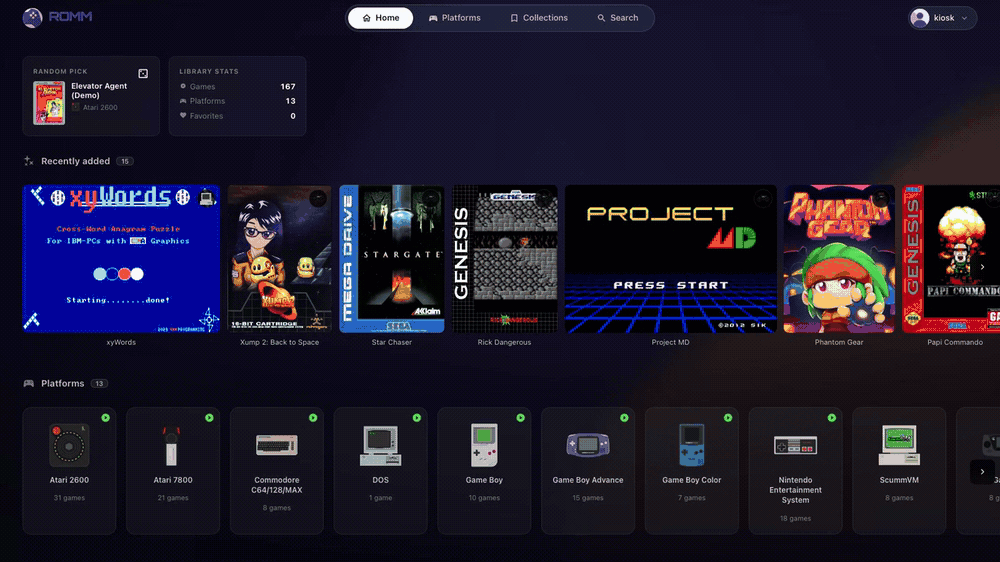
Task: Open the Phantom Gear game cover
Action: 839,259
